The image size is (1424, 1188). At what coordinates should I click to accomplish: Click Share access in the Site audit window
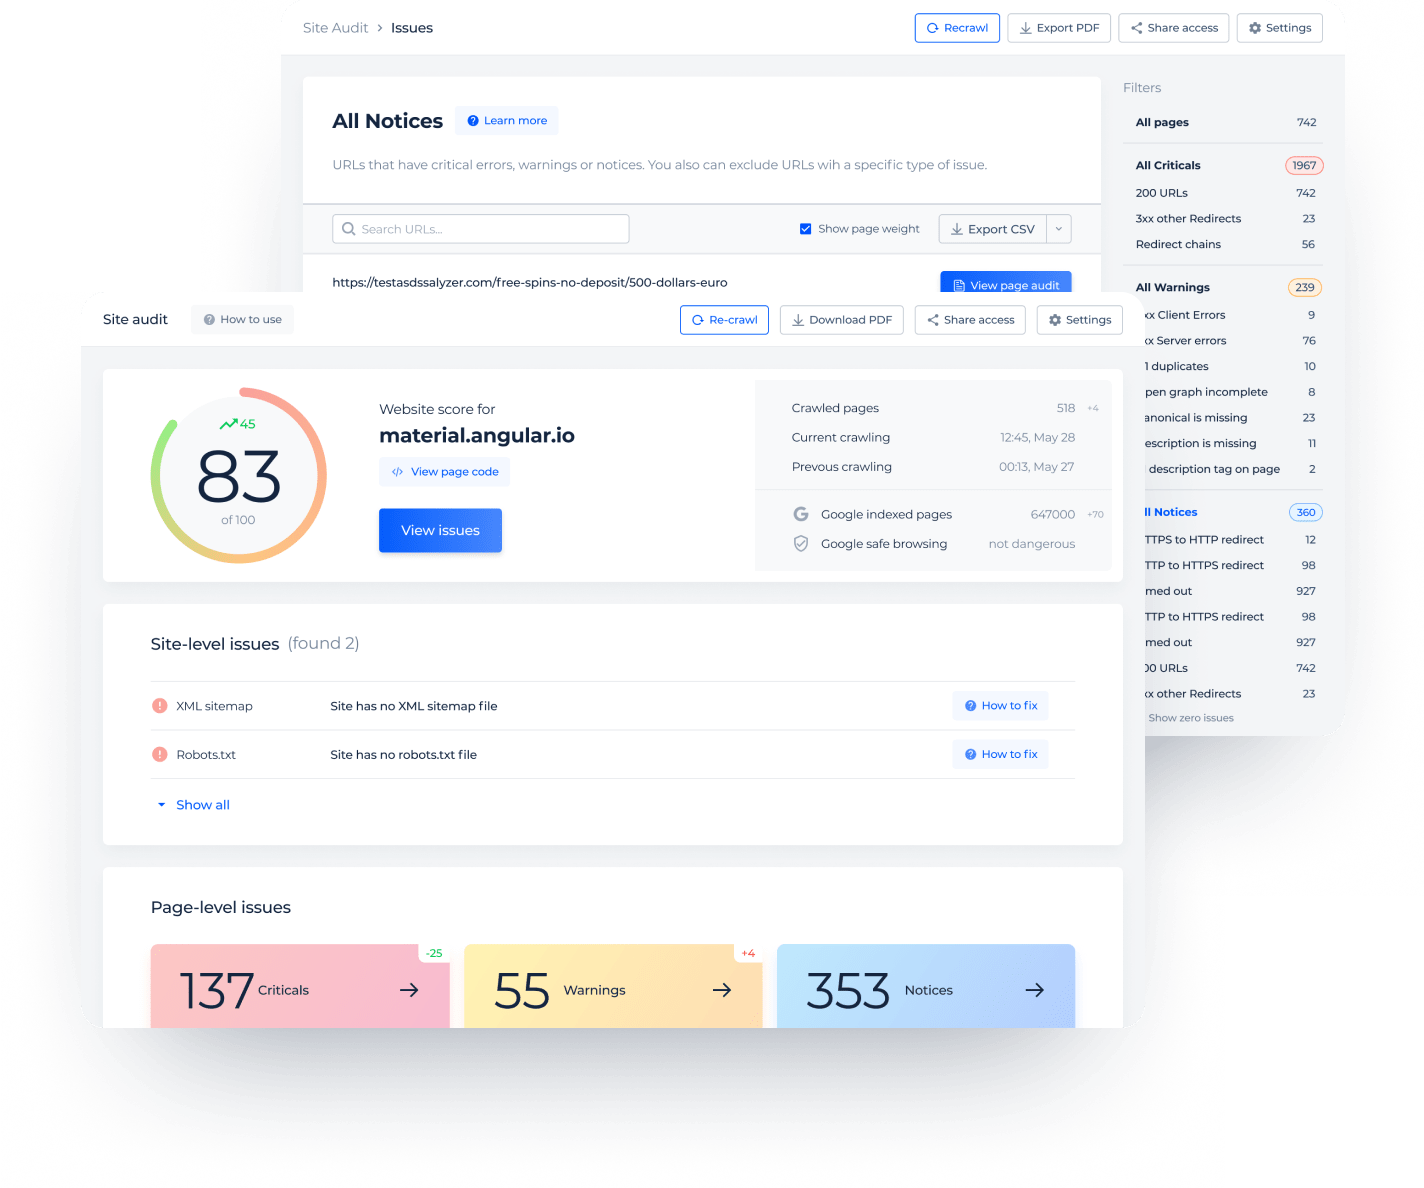click(x=970, y=320)
